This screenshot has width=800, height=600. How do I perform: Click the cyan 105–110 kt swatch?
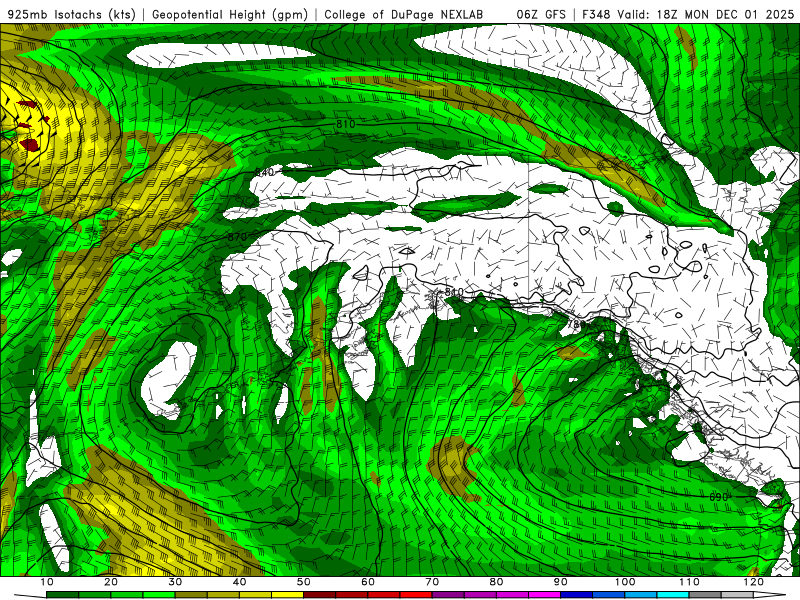click(x=673, y=595)
